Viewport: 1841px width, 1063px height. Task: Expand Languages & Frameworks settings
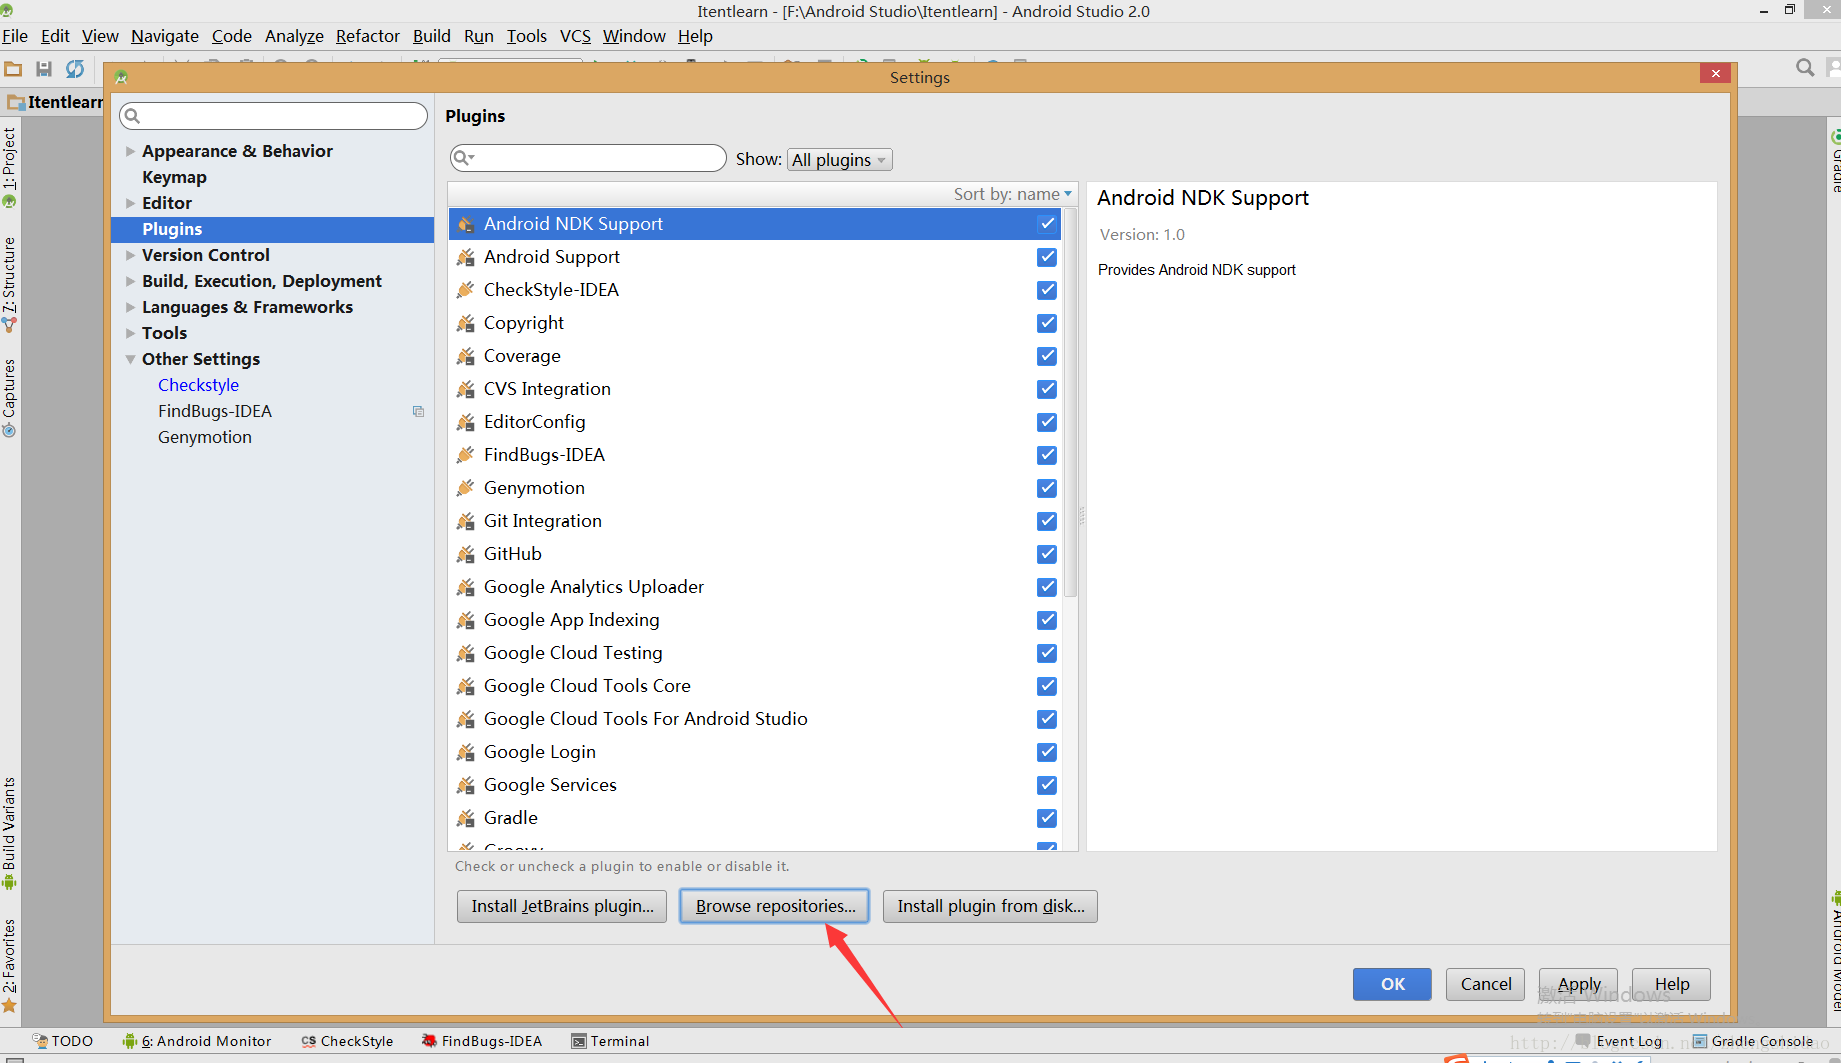tap(130, 307)
